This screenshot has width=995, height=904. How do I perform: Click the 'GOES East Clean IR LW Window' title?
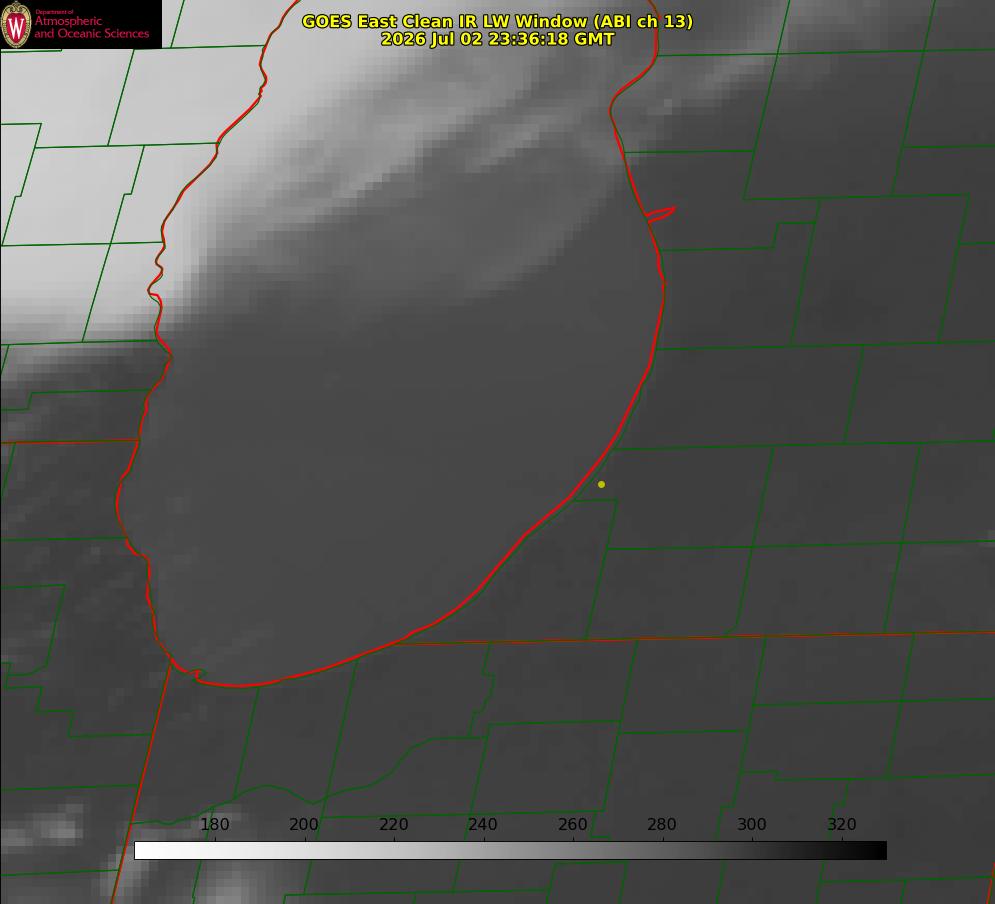coord(497,21)
